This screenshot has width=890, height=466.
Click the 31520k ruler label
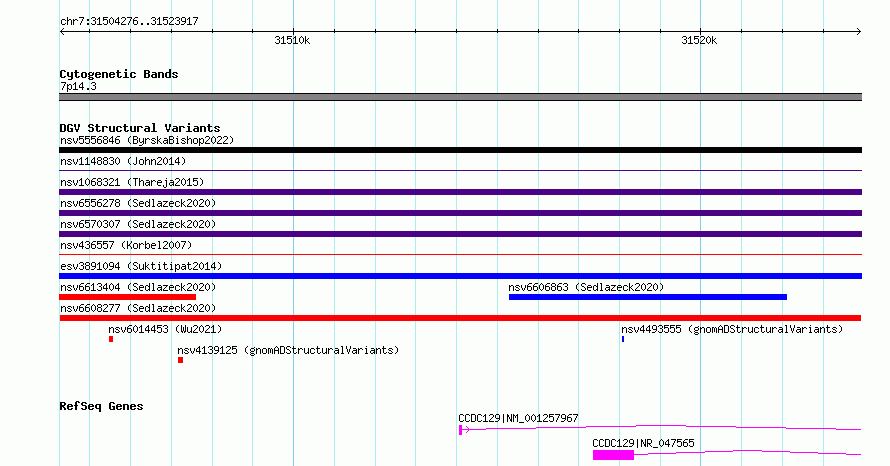click(699, 40)
